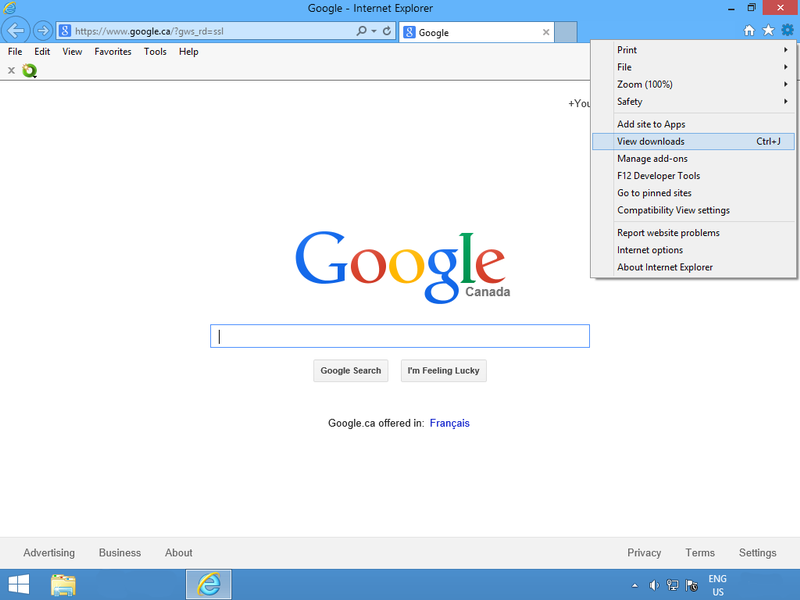Expand the Print submenu
This screenshot has height=600, width=800.
693,49
